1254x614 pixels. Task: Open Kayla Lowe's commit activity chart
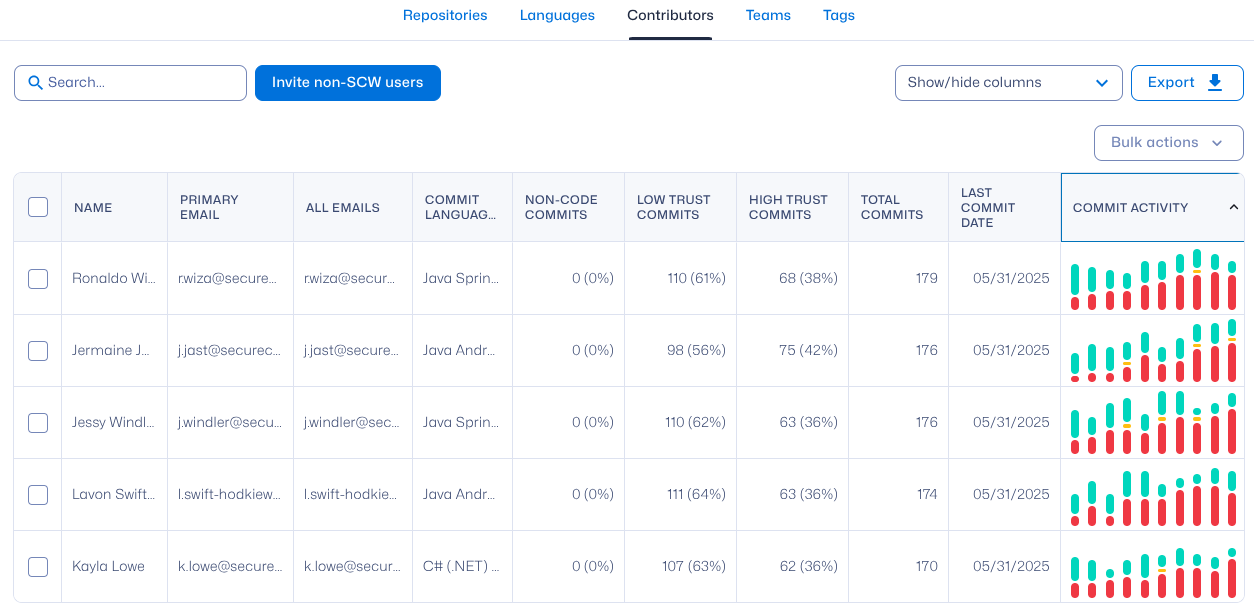[x=1152, y=568]
